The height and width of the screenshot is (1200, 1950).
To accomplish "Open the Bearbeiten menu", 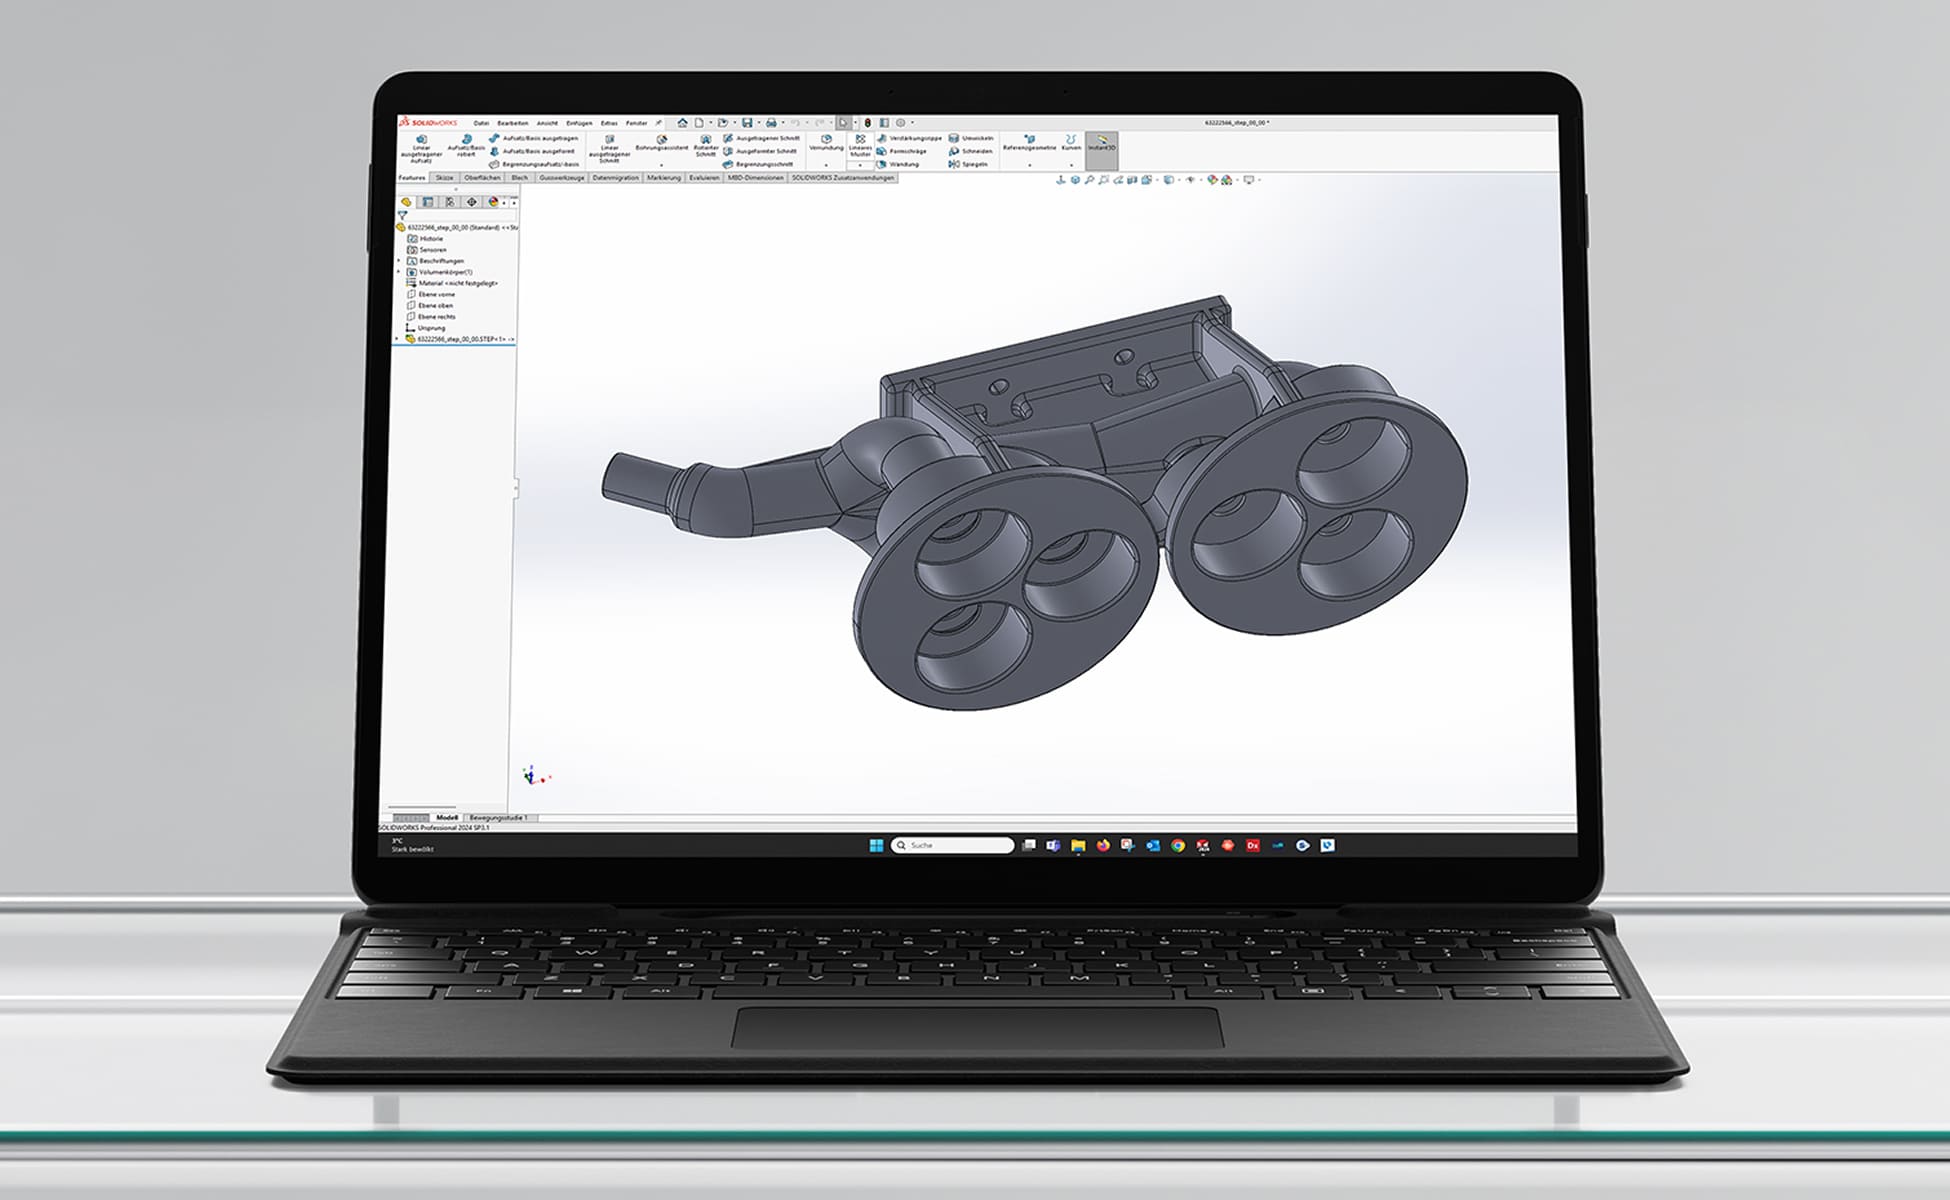I will point(513,123).
